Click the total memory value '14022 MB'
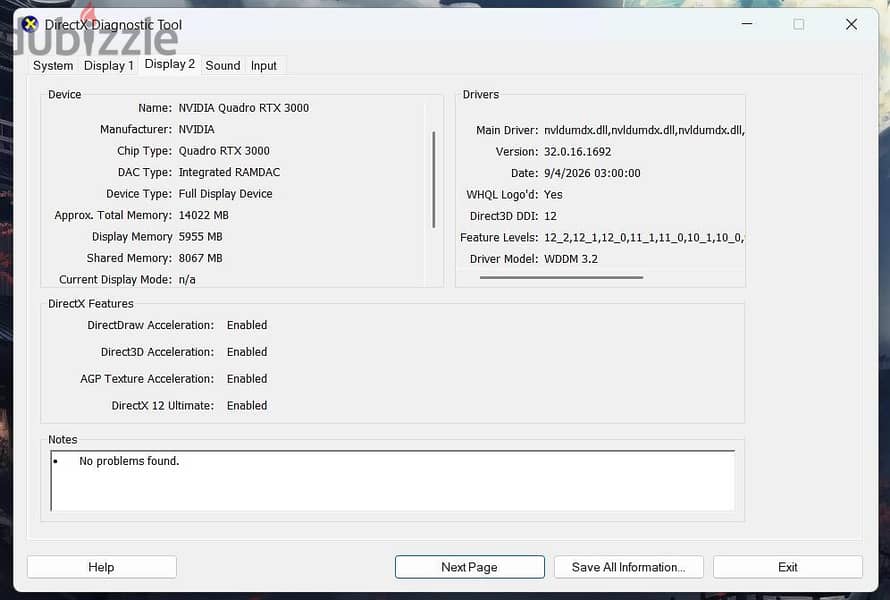Image resolution: width=890 pixels, height=600 pixels. [x=204, y=215]
